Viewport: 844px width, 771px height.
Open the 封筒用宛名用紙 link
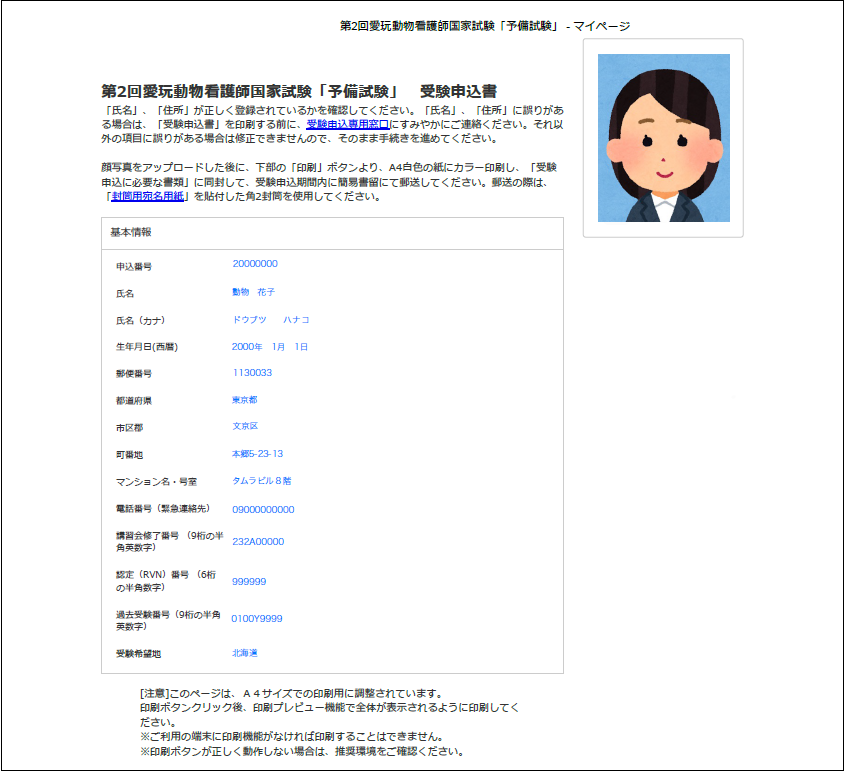(x=147, y=197)
